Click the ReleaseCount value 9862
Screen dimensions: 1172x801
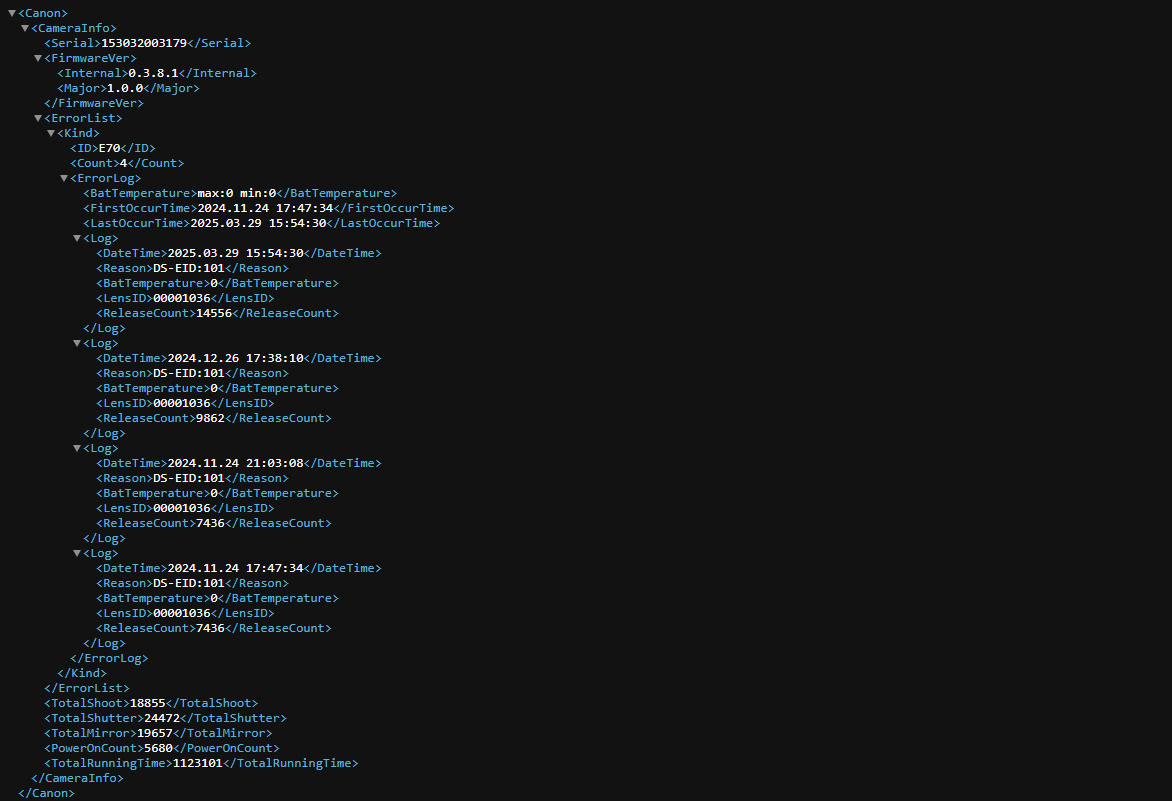(x=210, y=418)
